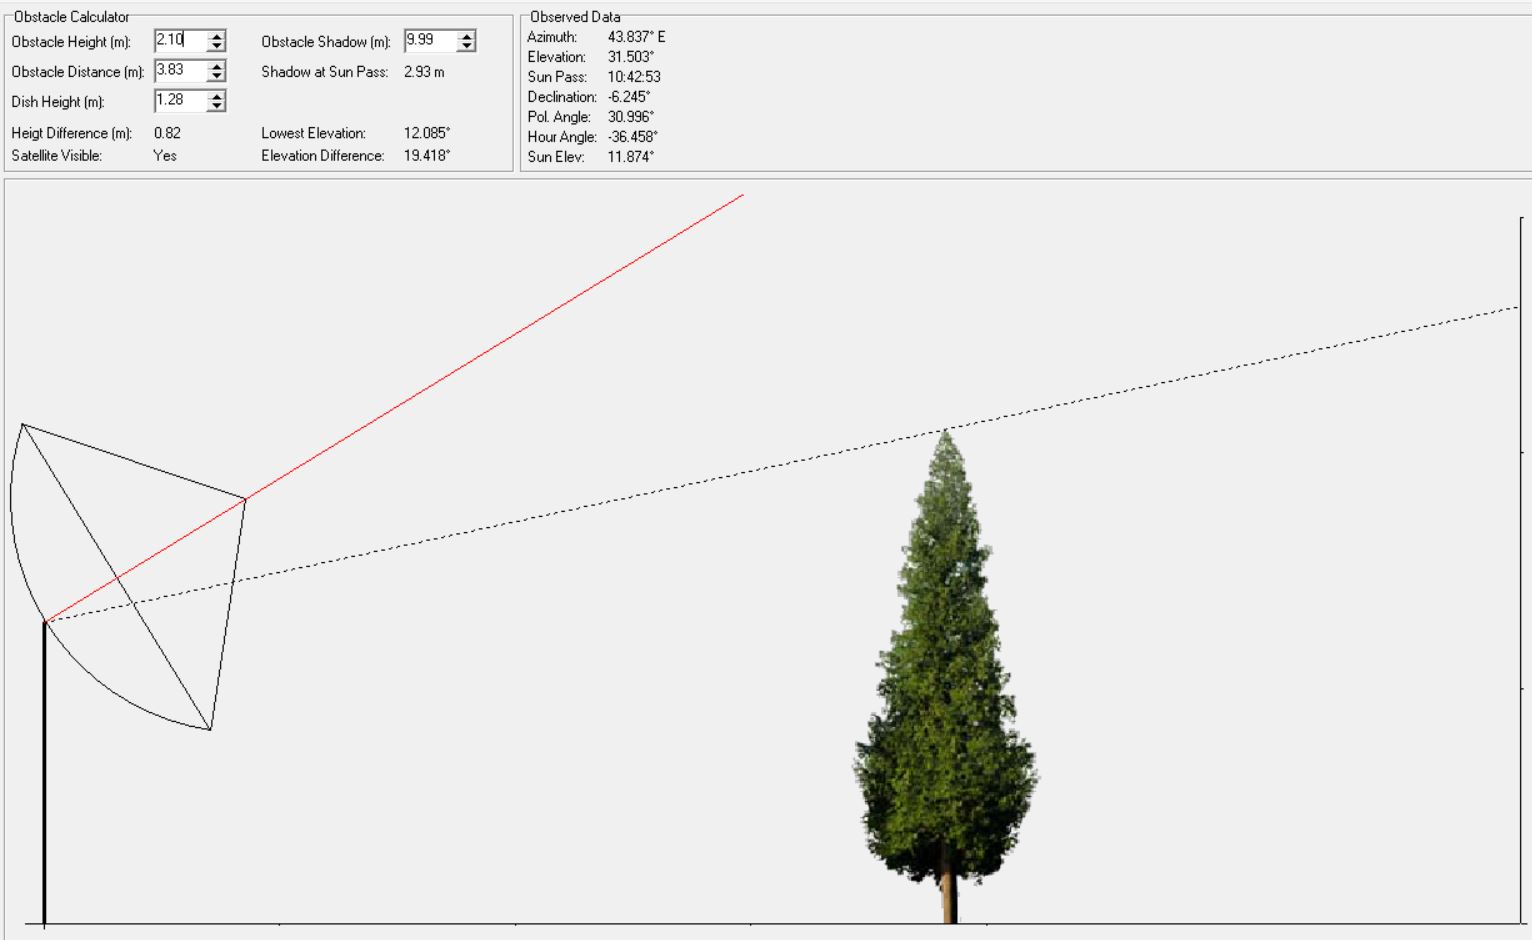This screenshot has width=1532, height=940.
Task: Click the Elevation Difference value 19.418°
Action: [x=427, y=156]
